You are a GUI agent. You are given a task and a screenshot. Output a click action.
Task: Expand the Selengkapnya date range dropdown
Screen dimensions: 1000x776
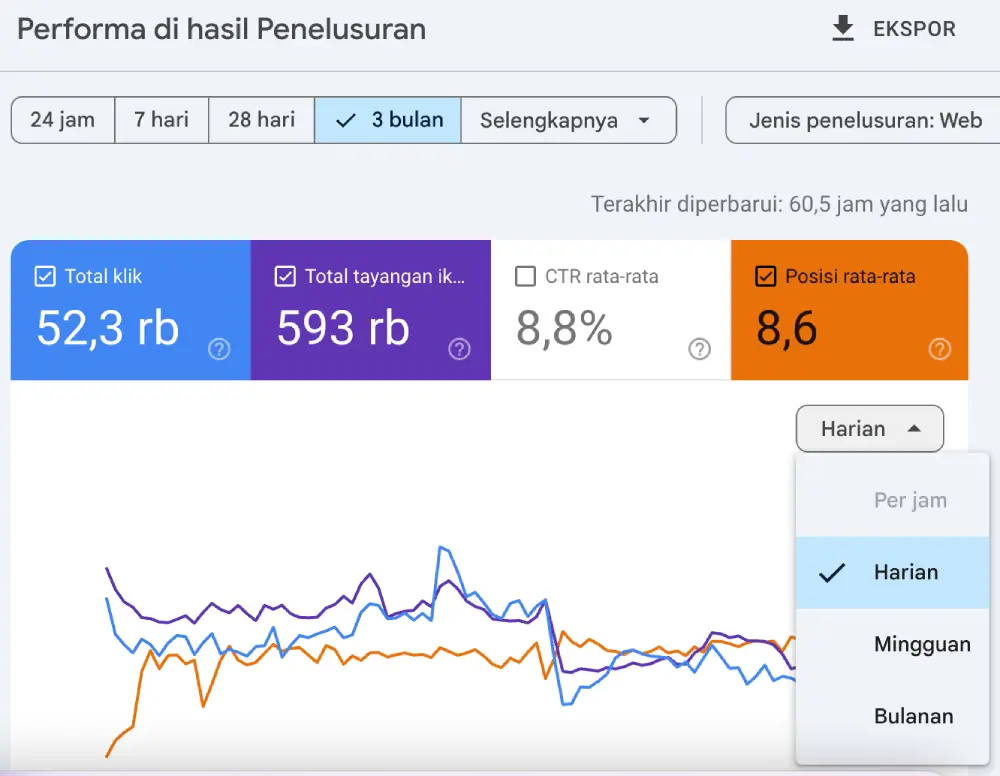tap(568, 120)
